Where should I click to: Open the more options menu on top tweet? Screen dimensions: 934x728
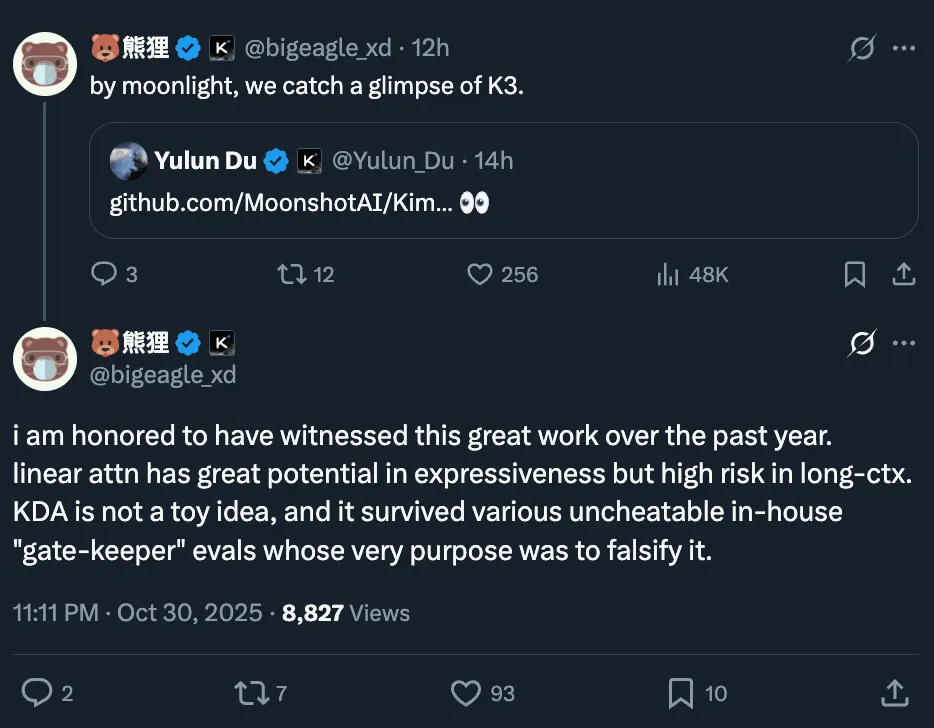pos(904,47)
